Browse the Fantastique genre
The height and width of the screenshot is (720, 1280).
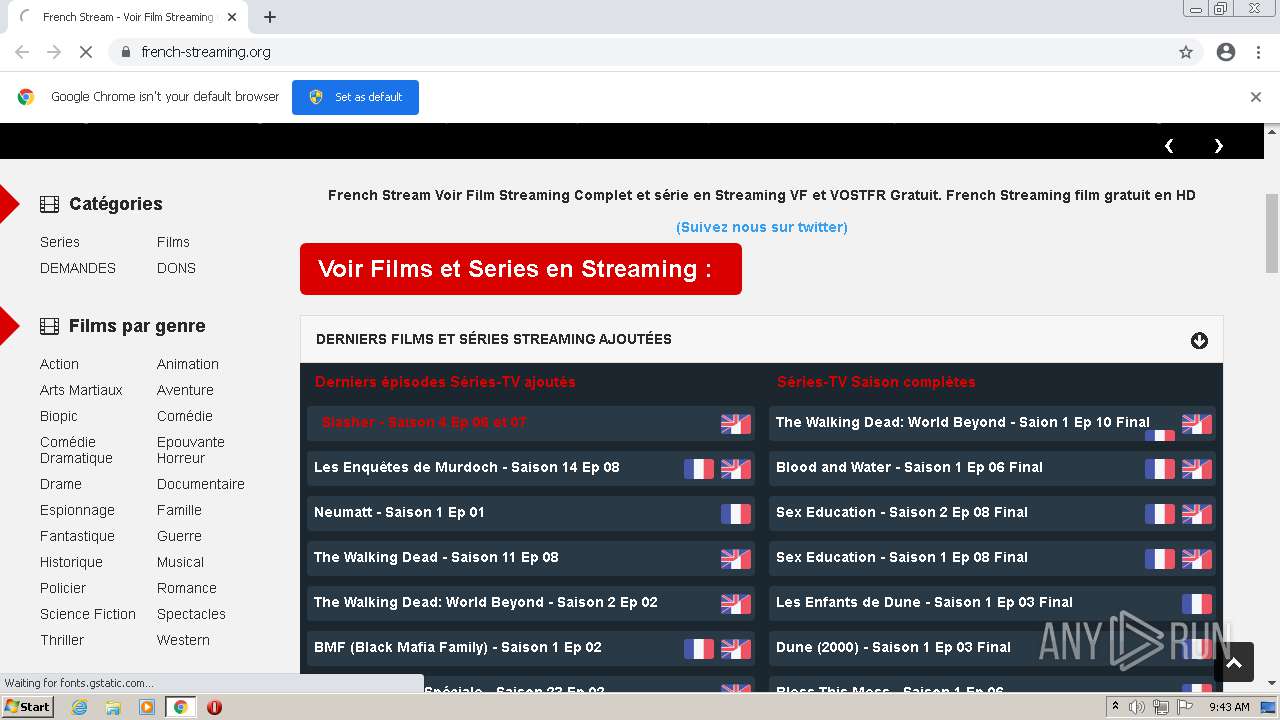pos(77,536)
